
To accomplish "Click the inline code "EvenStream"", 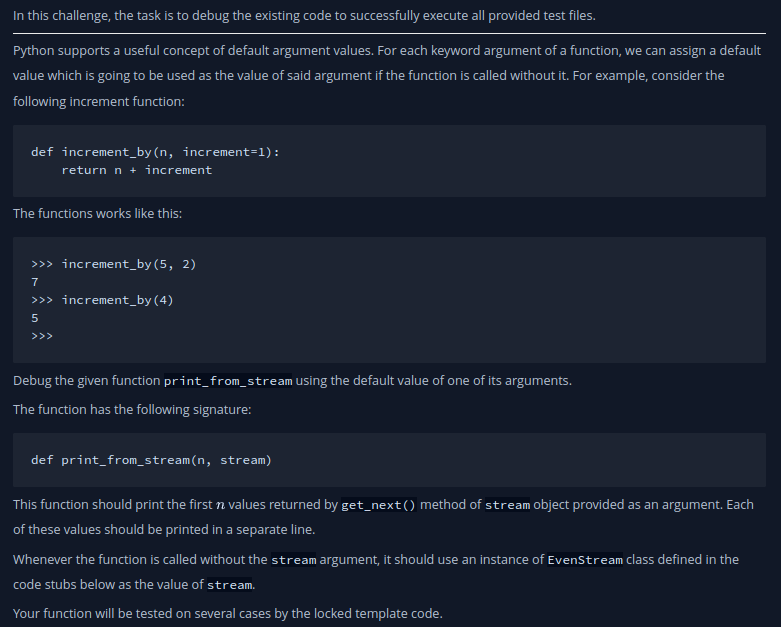I will click(x=585, y=560).
